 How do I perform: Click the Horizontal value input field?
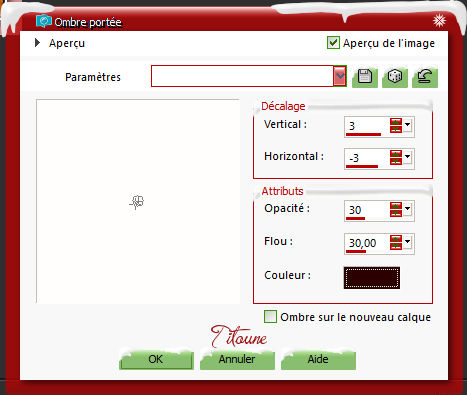click(366, 158)
